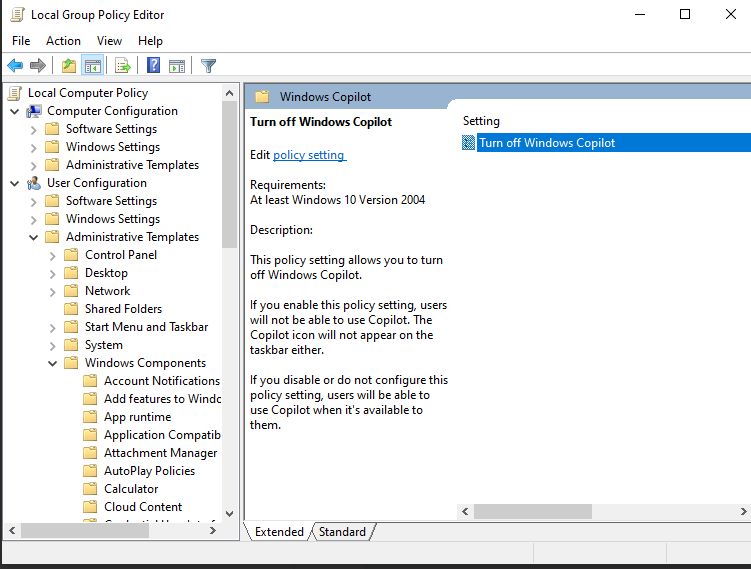Click the Back arrow toolbar icon
The image size is (751, 569).
coord(15,65)
